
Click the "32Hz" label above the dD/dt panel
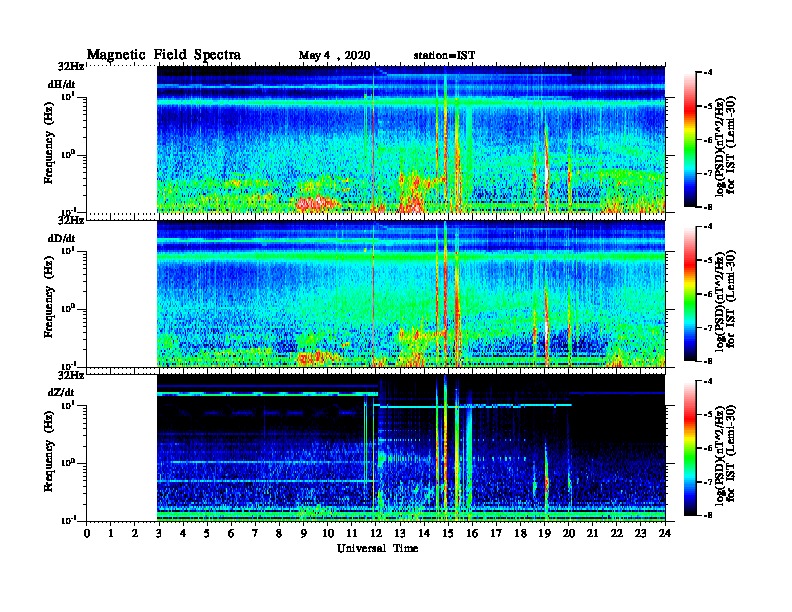71,221
